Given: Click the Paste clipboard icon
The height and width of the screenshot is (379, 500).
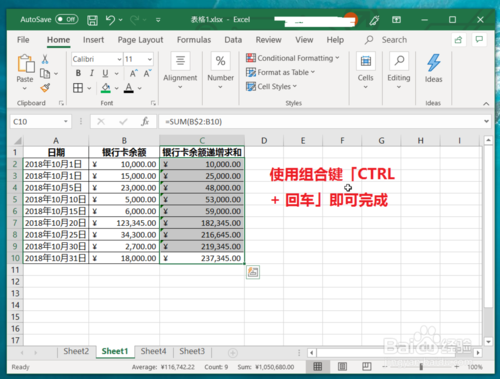Looking at the screenshot, I should (x=26, y=63).
